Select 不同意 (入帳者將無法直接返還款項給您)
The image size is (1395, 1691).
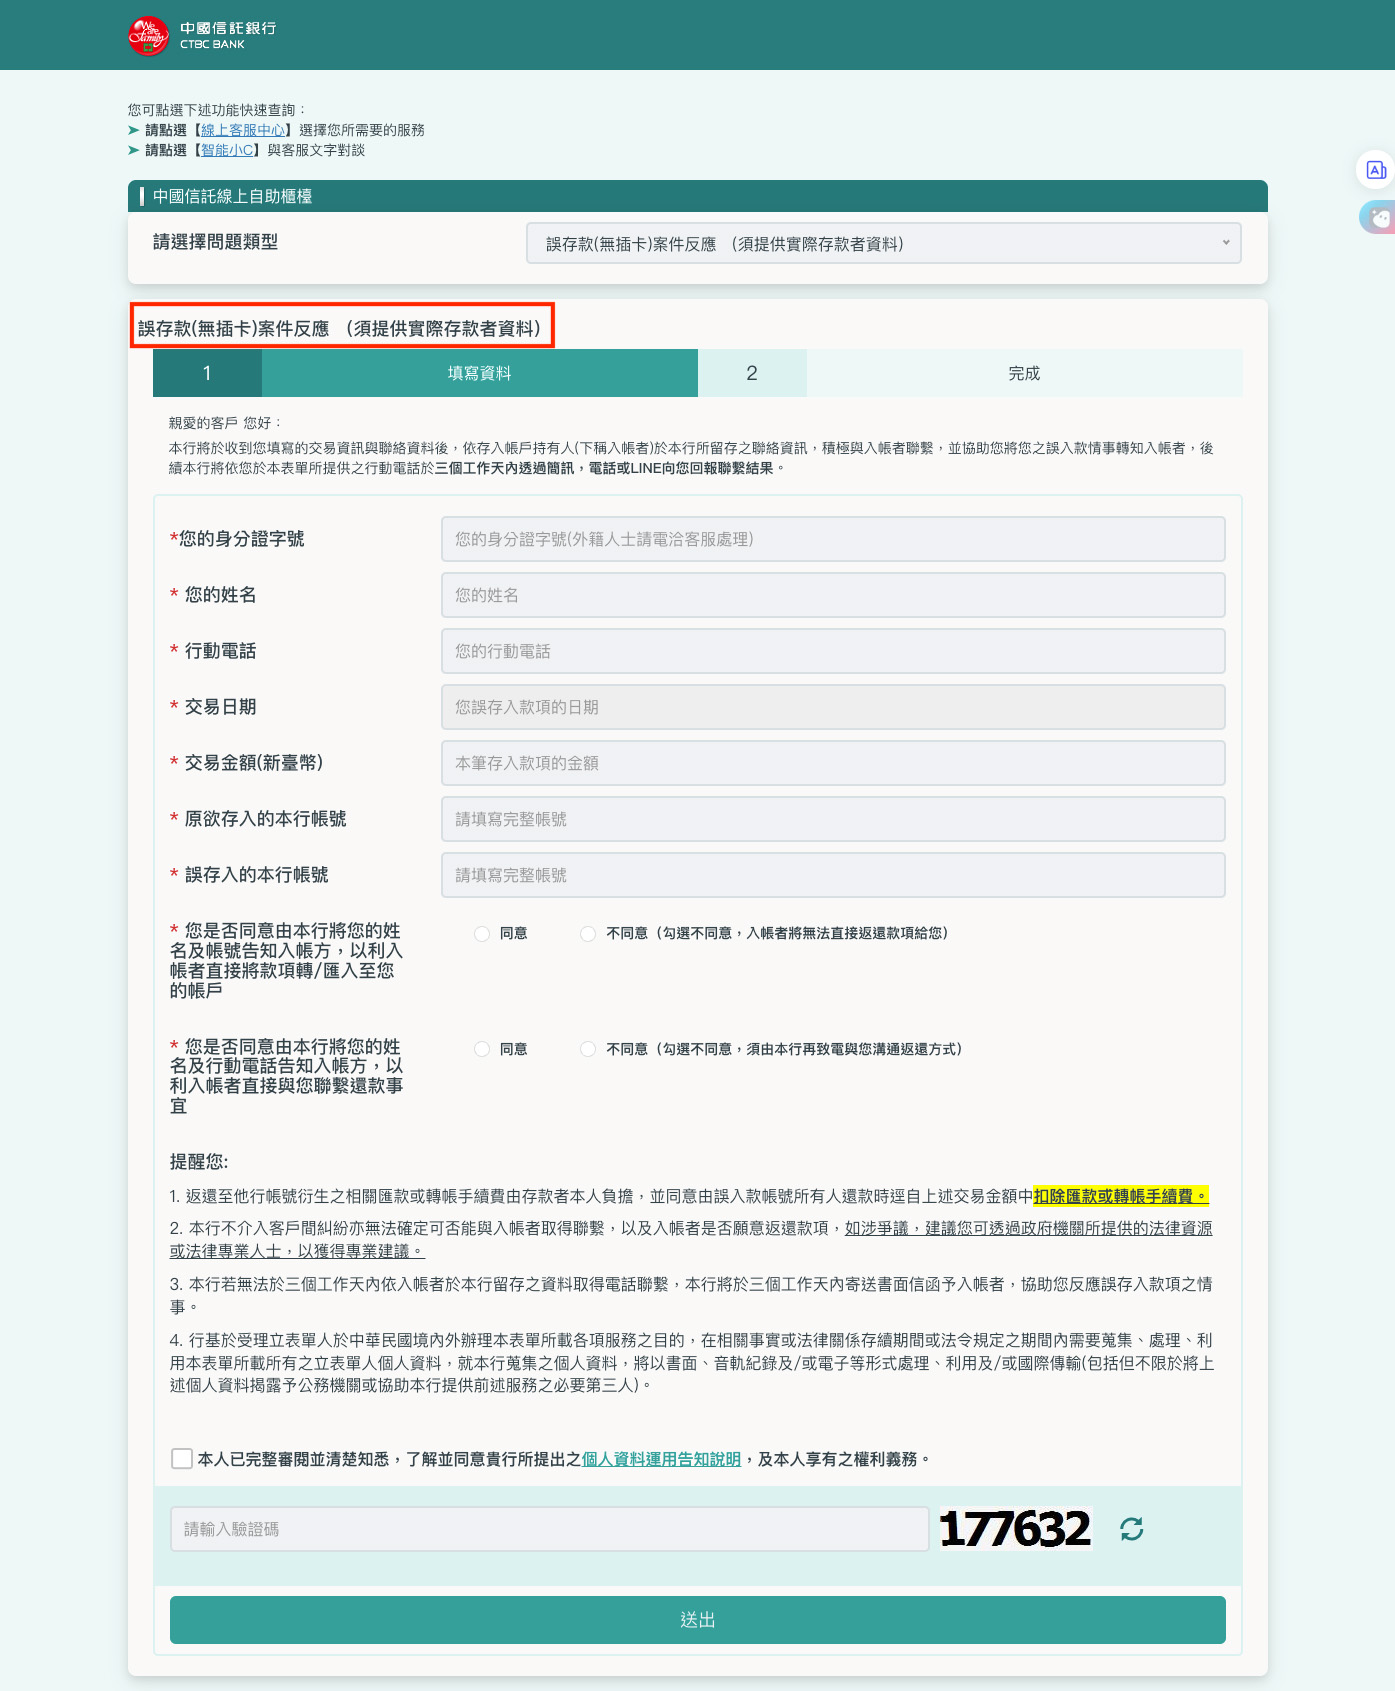[588, 934]
